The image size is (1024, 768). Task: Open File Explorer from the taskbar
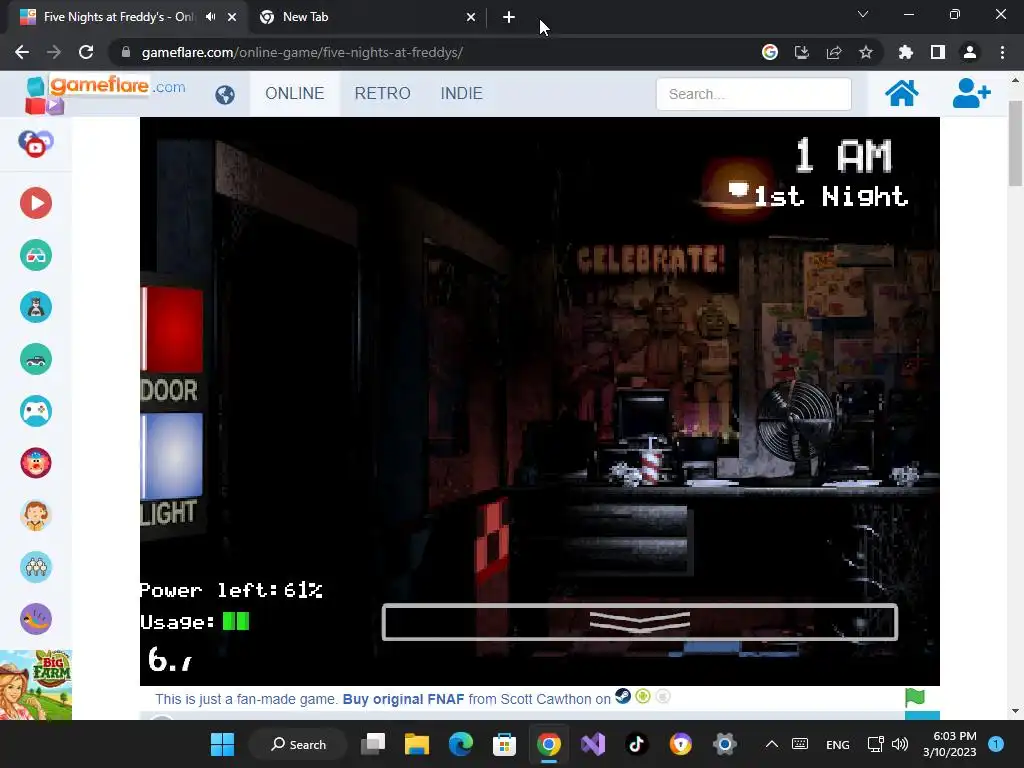[417, 744]
